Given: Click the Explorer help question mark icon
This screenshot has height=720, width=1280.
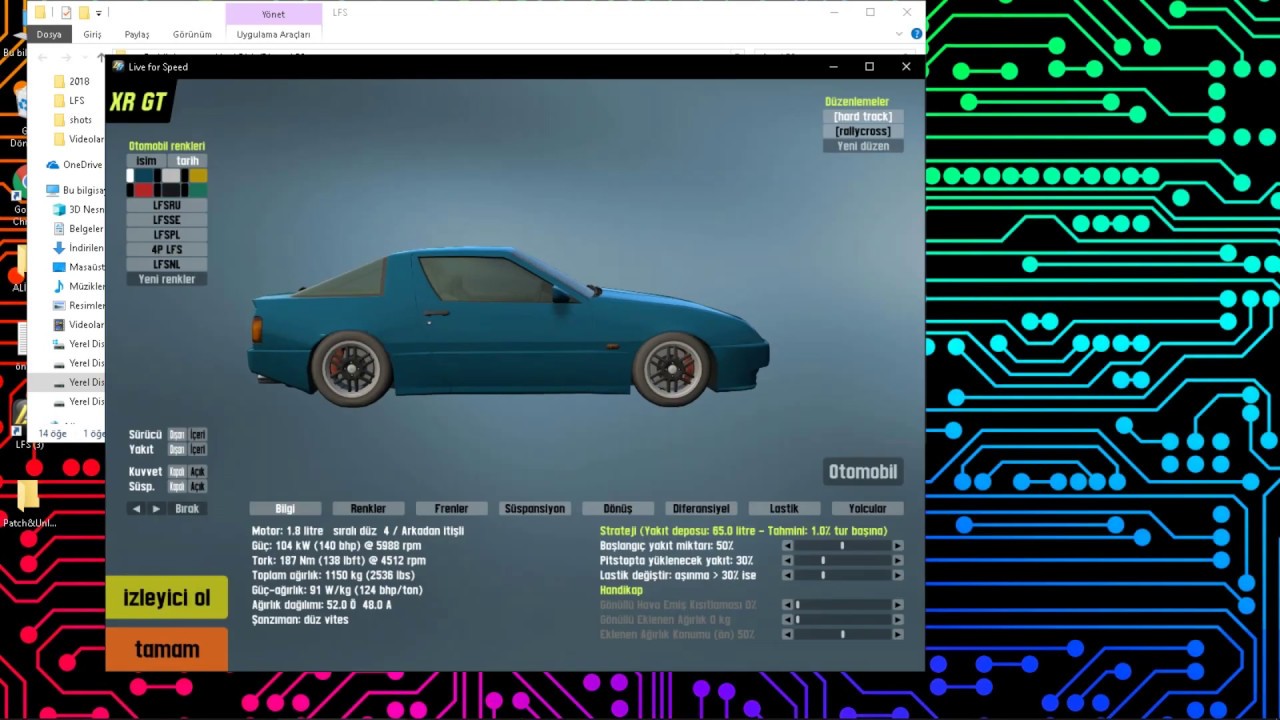Looking at the screenshot, I should pos(916,34).
